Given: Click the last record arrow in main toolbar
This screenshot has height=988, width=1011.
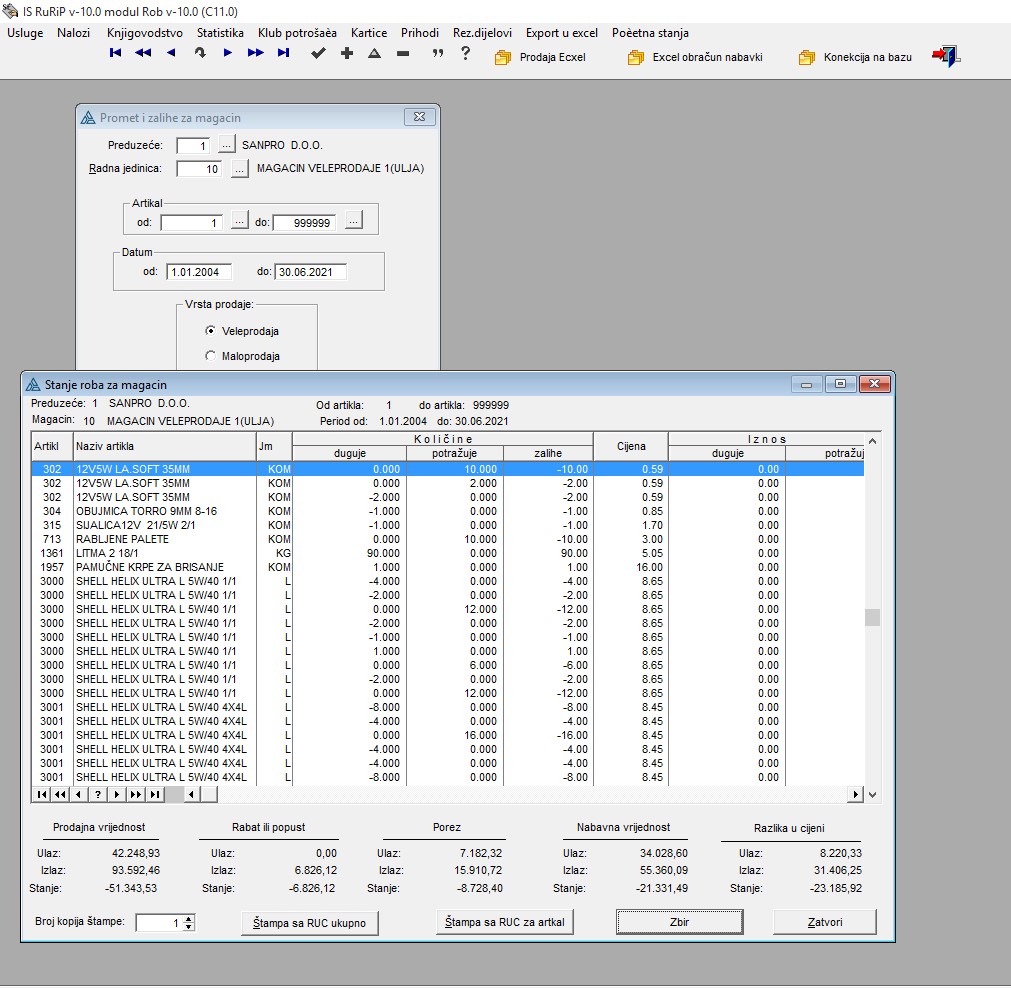Looking at the screenshot, I should tap(284, 53).
